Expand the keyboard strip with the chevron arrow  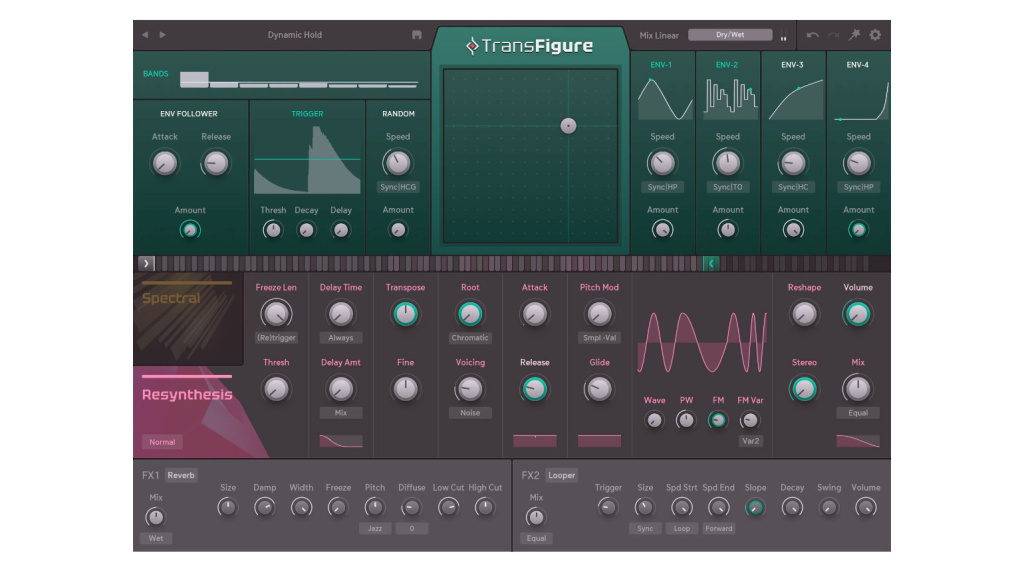[146, 263]
